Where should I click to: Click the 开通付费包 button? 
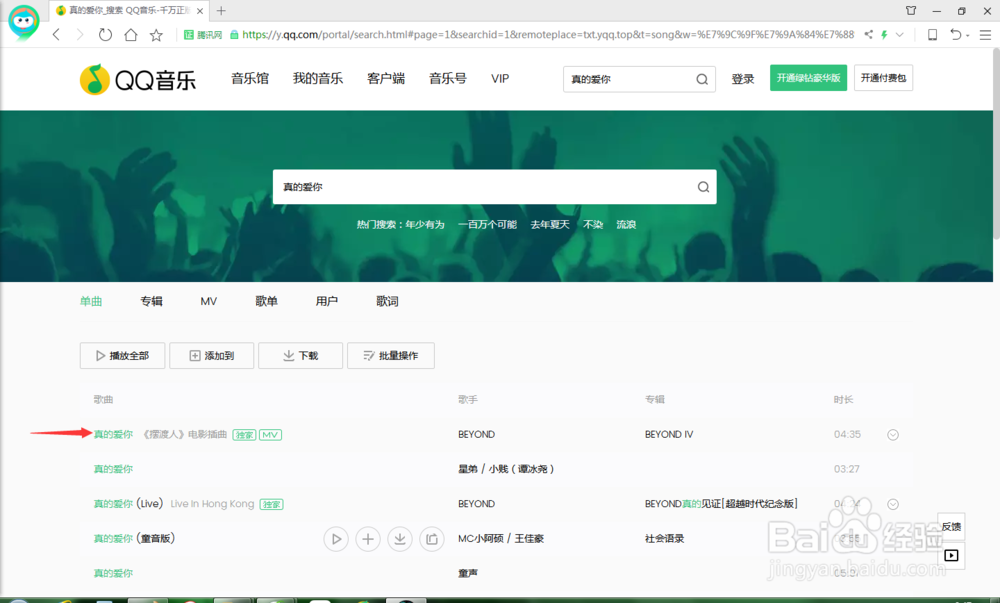883,78
